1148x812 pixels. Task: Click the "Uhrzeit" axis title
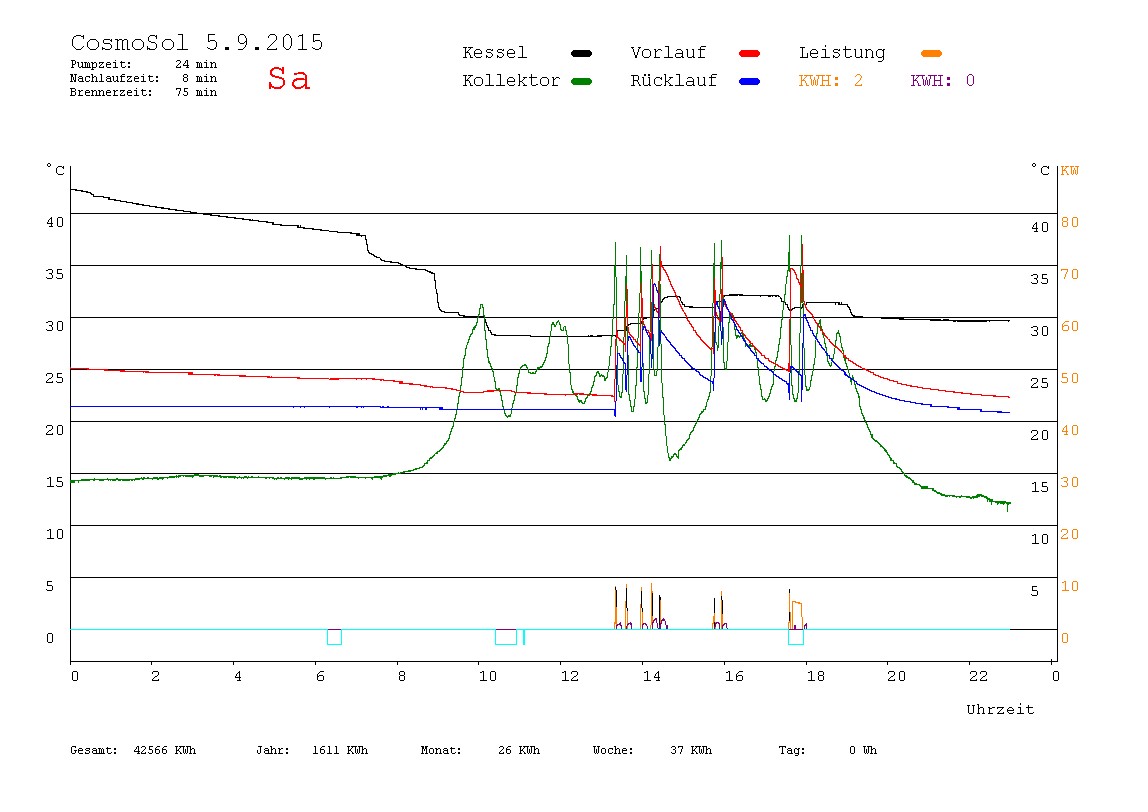(1000, 709)
